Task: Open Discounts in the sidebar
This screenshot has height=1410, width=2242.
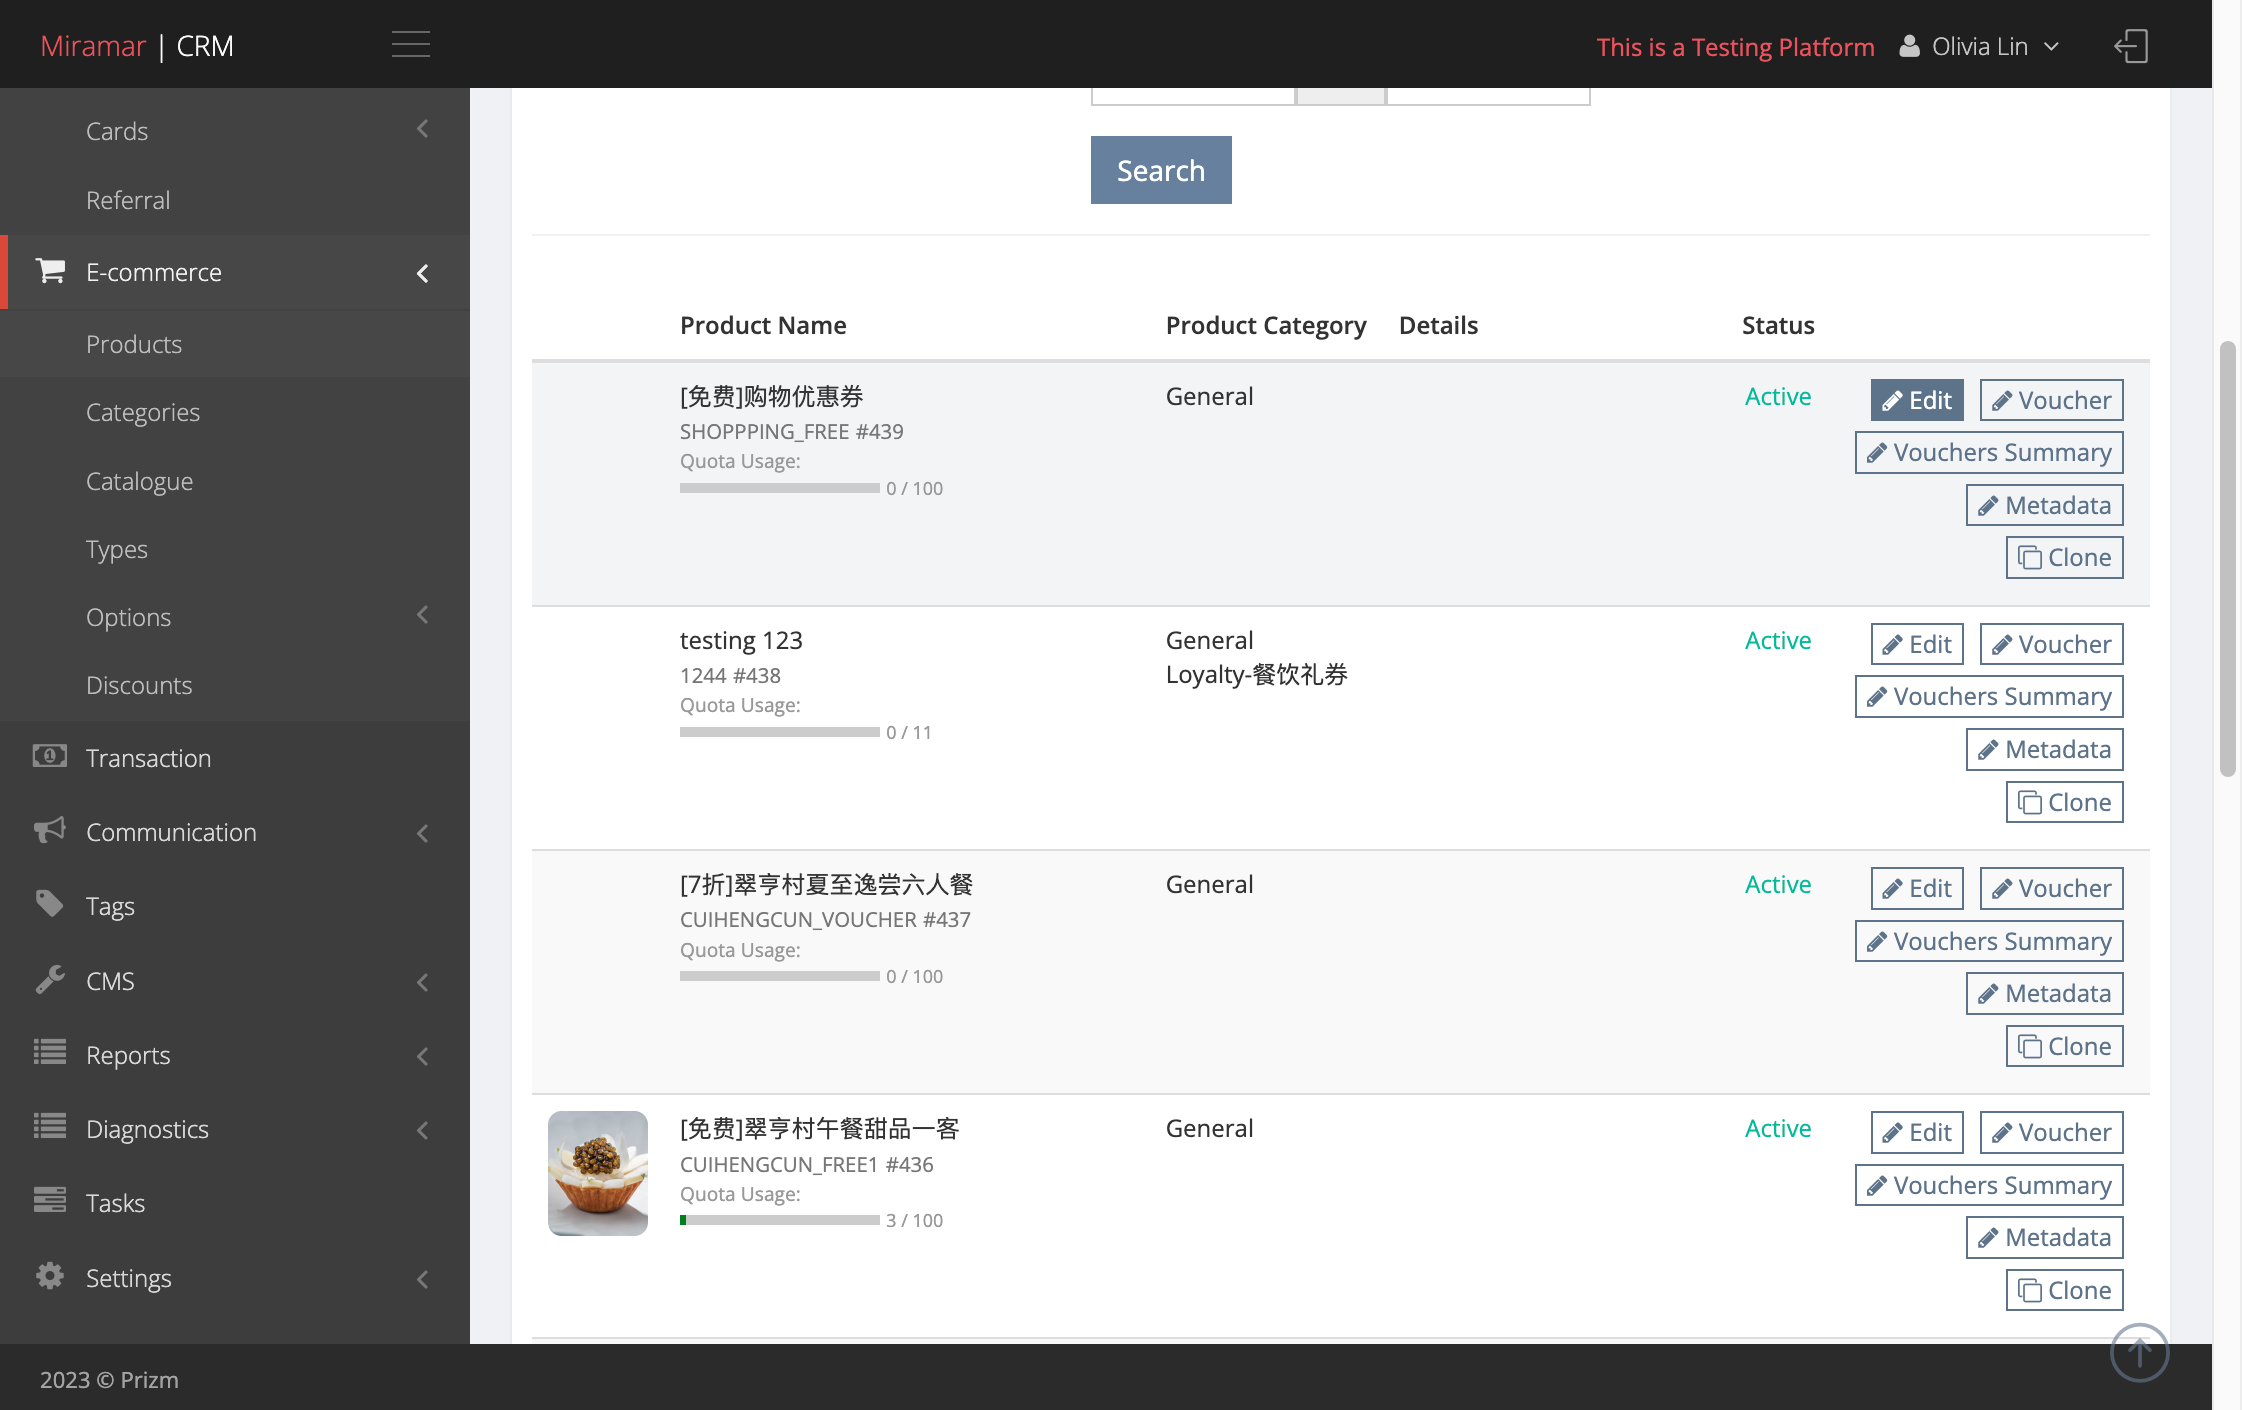Action: (x=139, y=685)
